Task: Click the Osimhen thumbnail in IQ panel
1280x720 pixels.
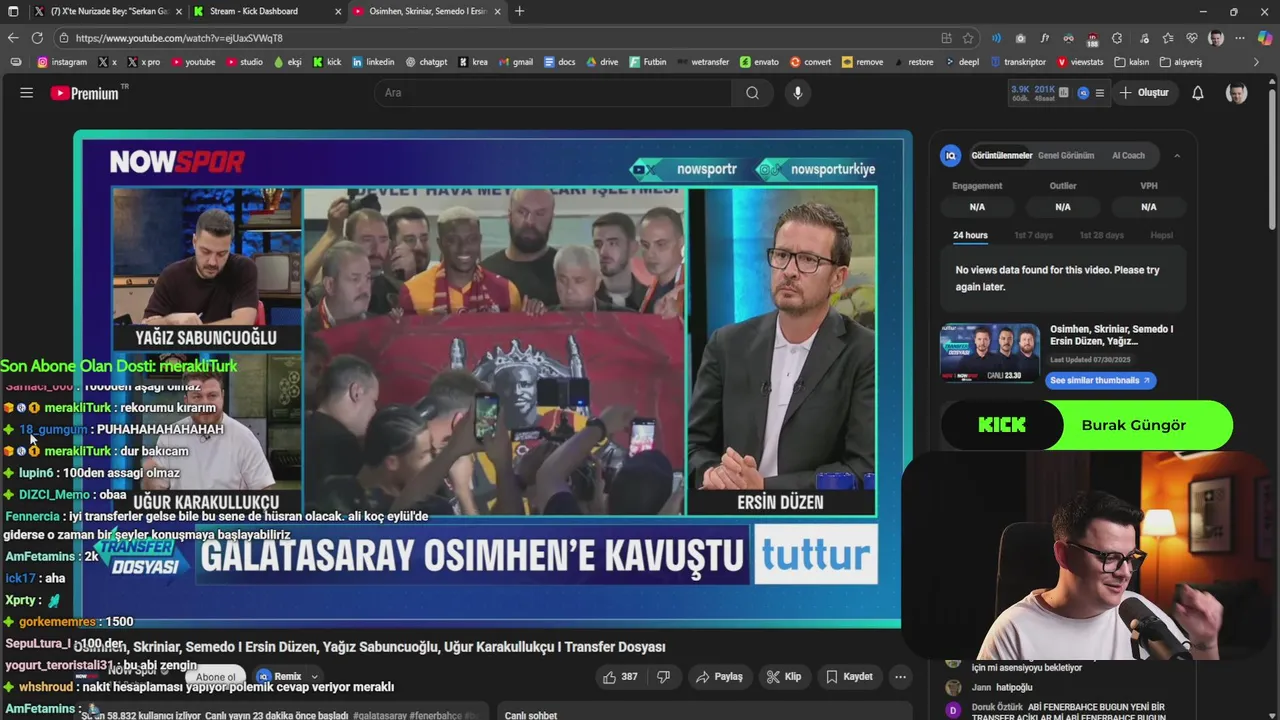Action: click(989, 352)
